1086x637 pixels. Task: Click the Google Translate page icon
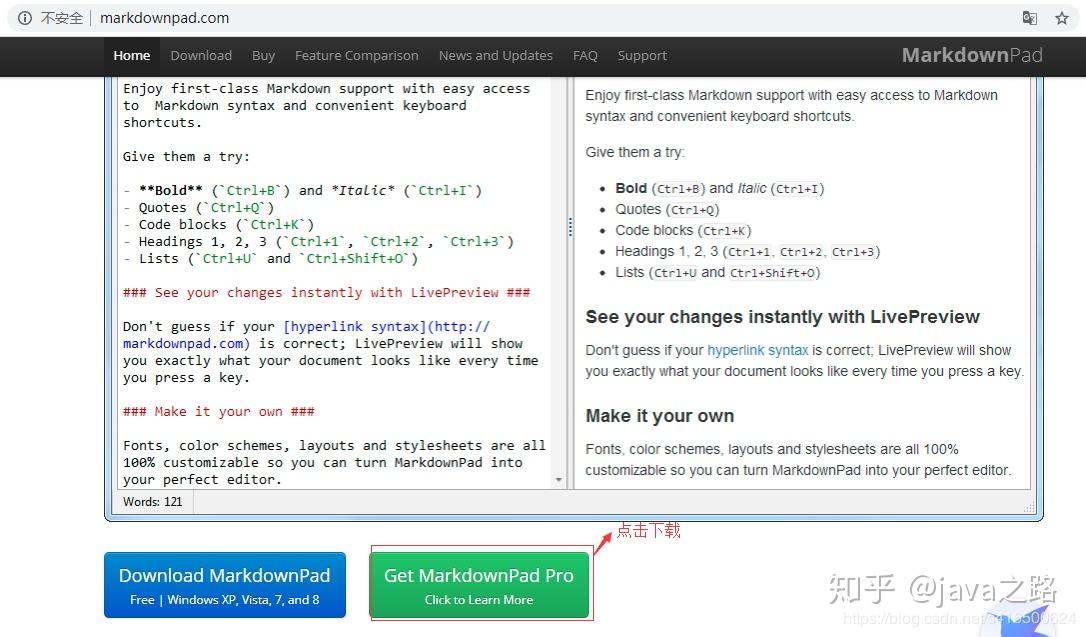[x=1030, y=17]
